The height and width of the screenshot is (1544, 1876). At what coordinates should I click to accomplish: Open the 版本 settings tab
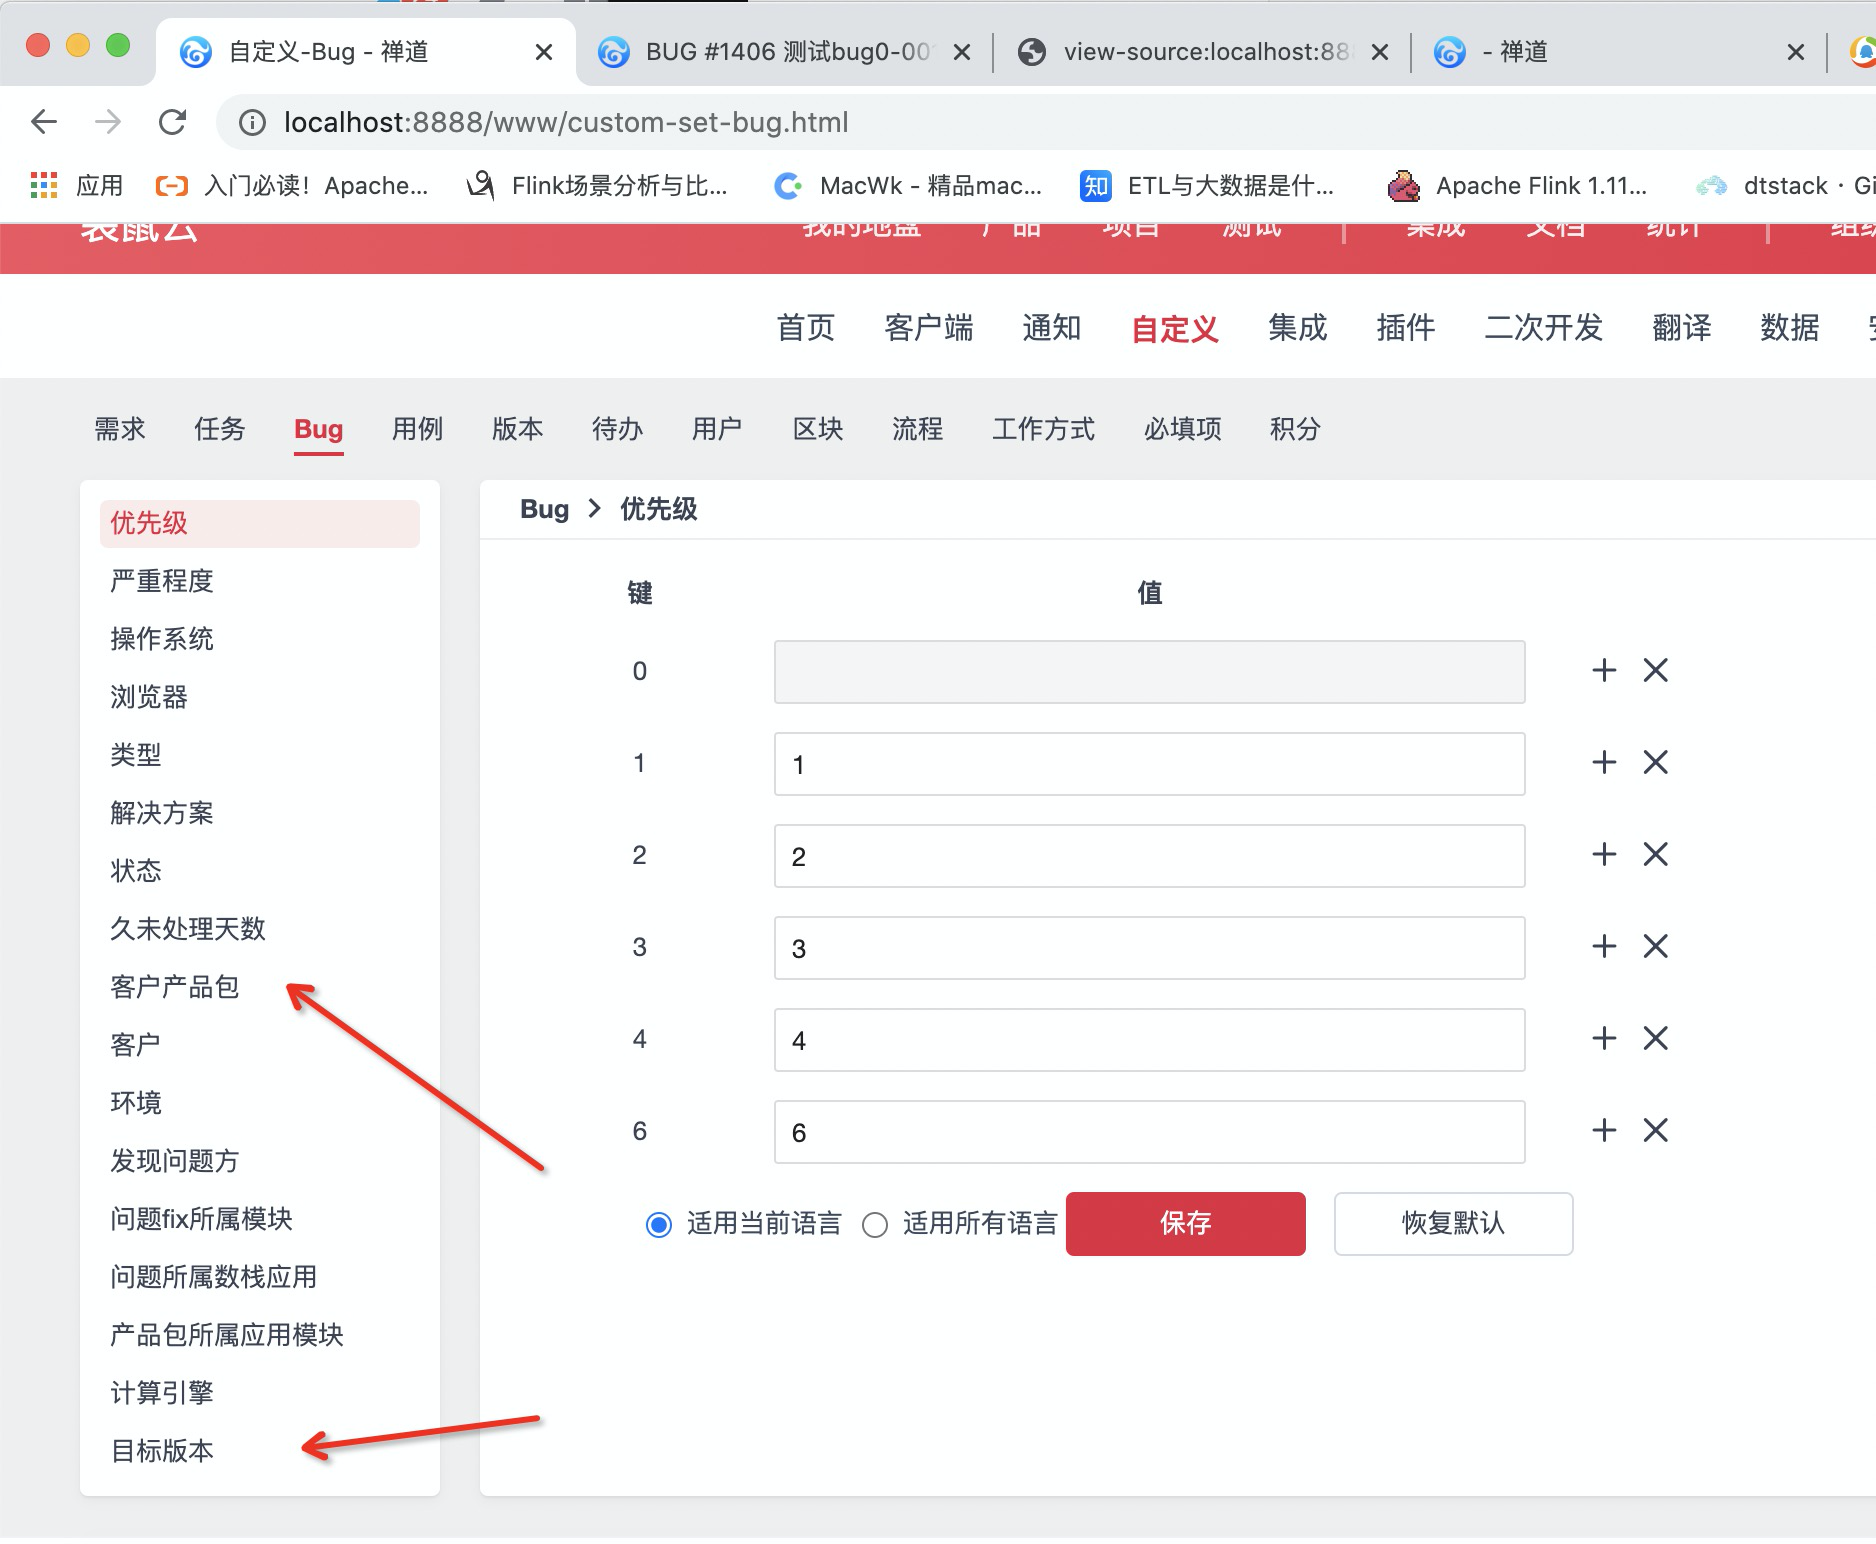(x=518, y=429)
